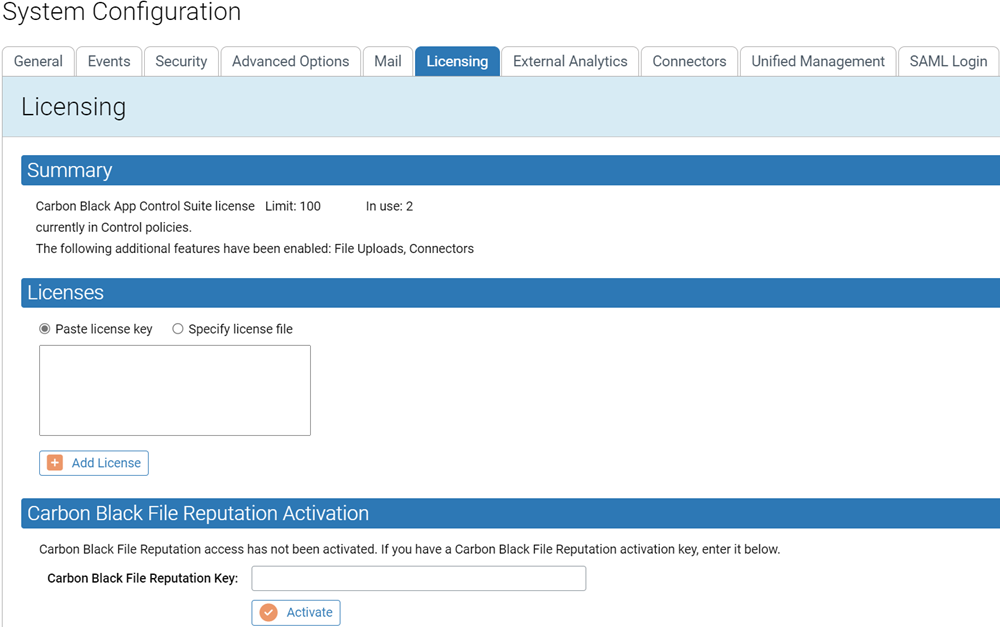Image resolution: width=1000 pixels, height=627 pixels.
Task: Click the orange checkmark icon on Activate
Action: tap(268, 612)
